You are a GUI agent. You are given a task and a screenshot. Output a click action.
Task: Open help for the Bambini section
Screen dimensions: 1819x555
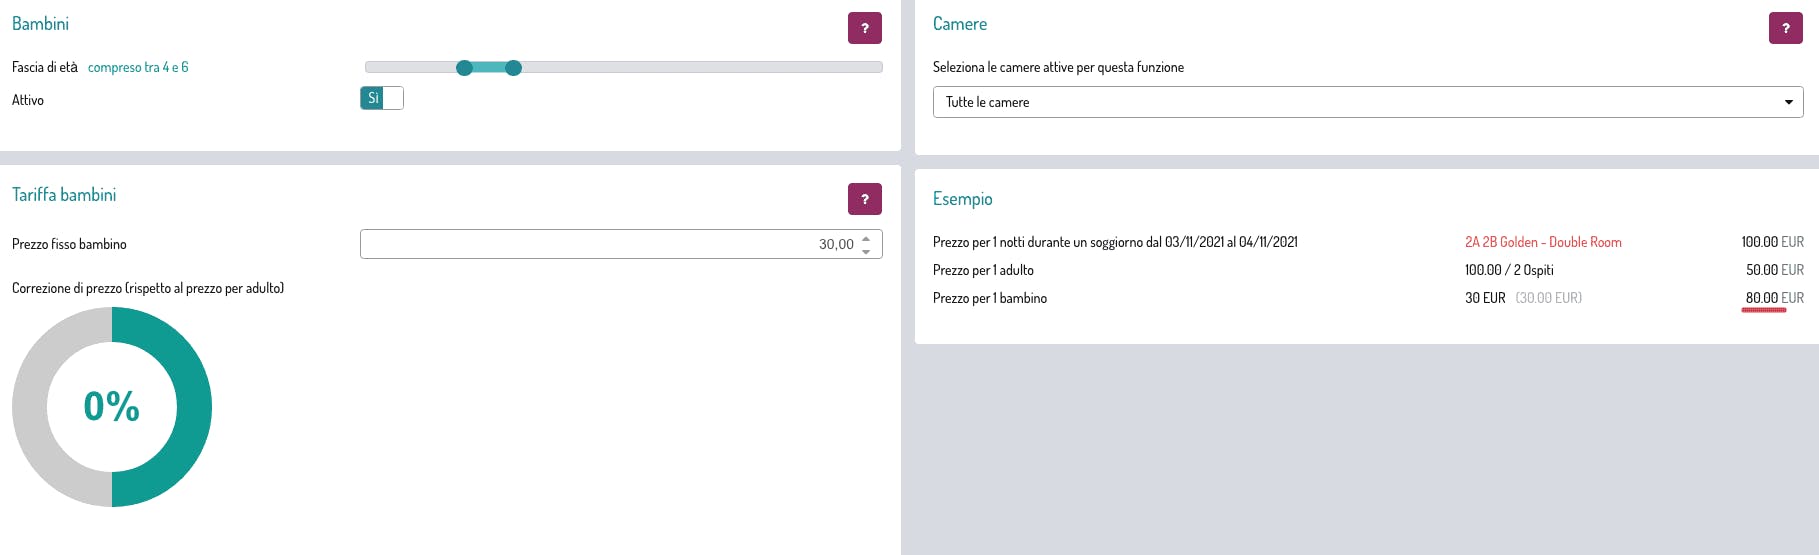[864, 28]
